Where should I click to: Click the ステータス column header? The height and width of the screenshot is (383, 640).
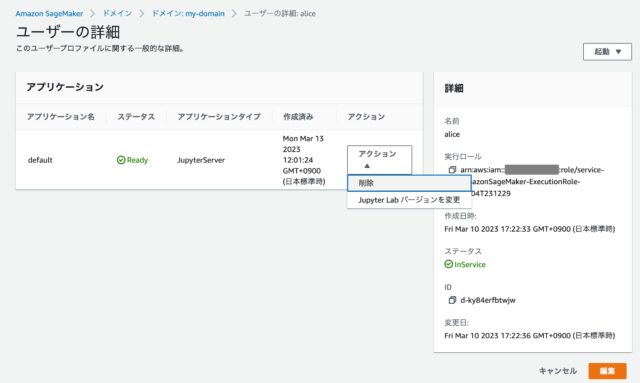point(136,117)
